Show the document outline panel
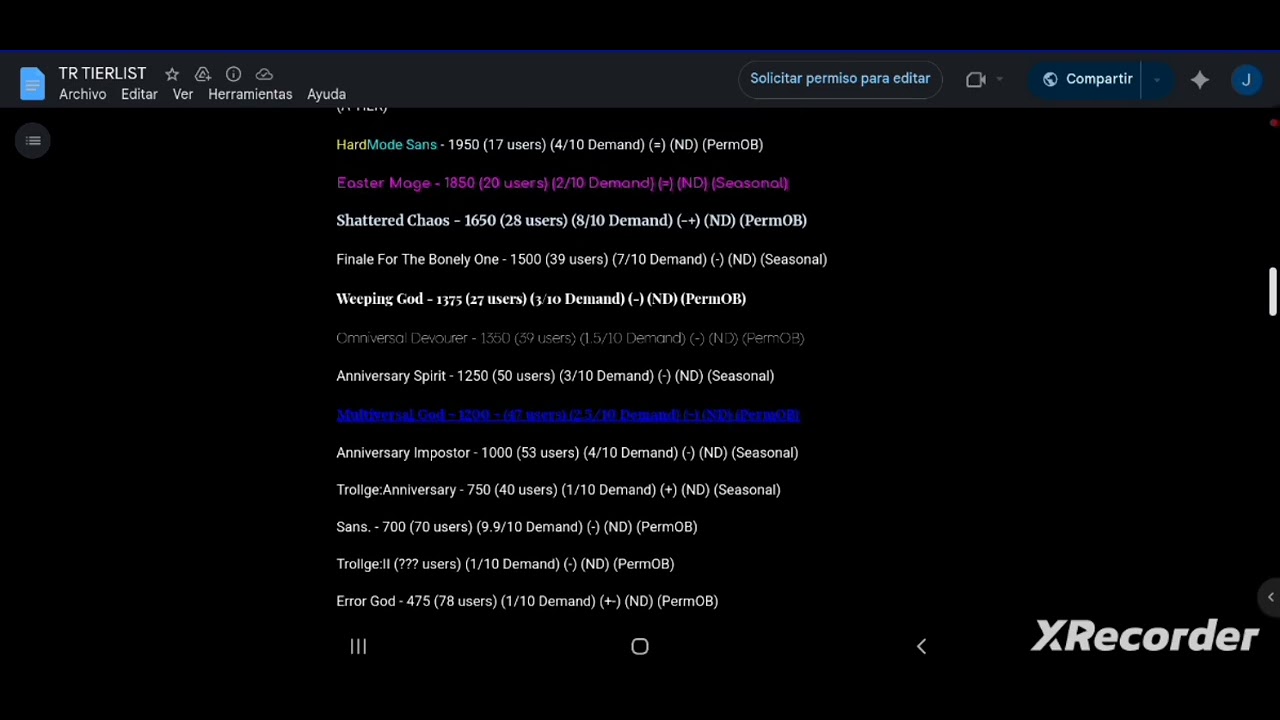 coord(33,141)
